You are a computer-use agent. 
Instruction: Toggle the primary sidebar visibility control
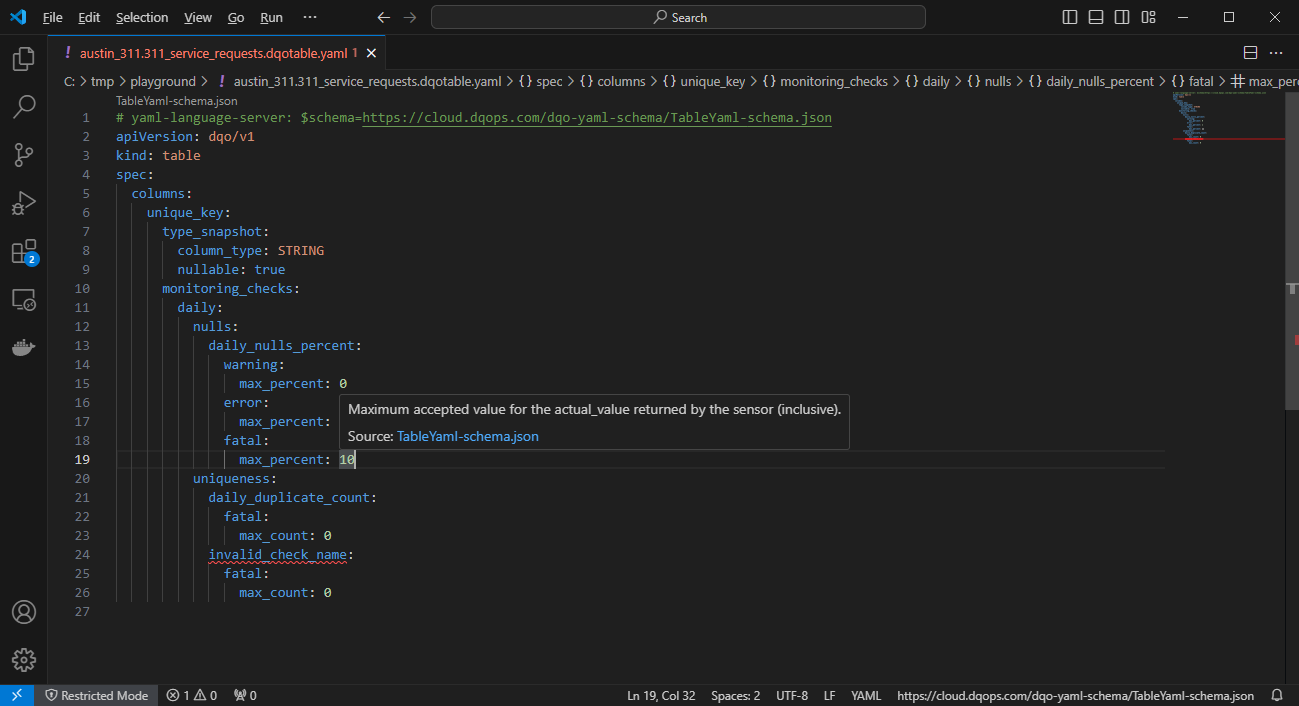tap(1069, 16)
